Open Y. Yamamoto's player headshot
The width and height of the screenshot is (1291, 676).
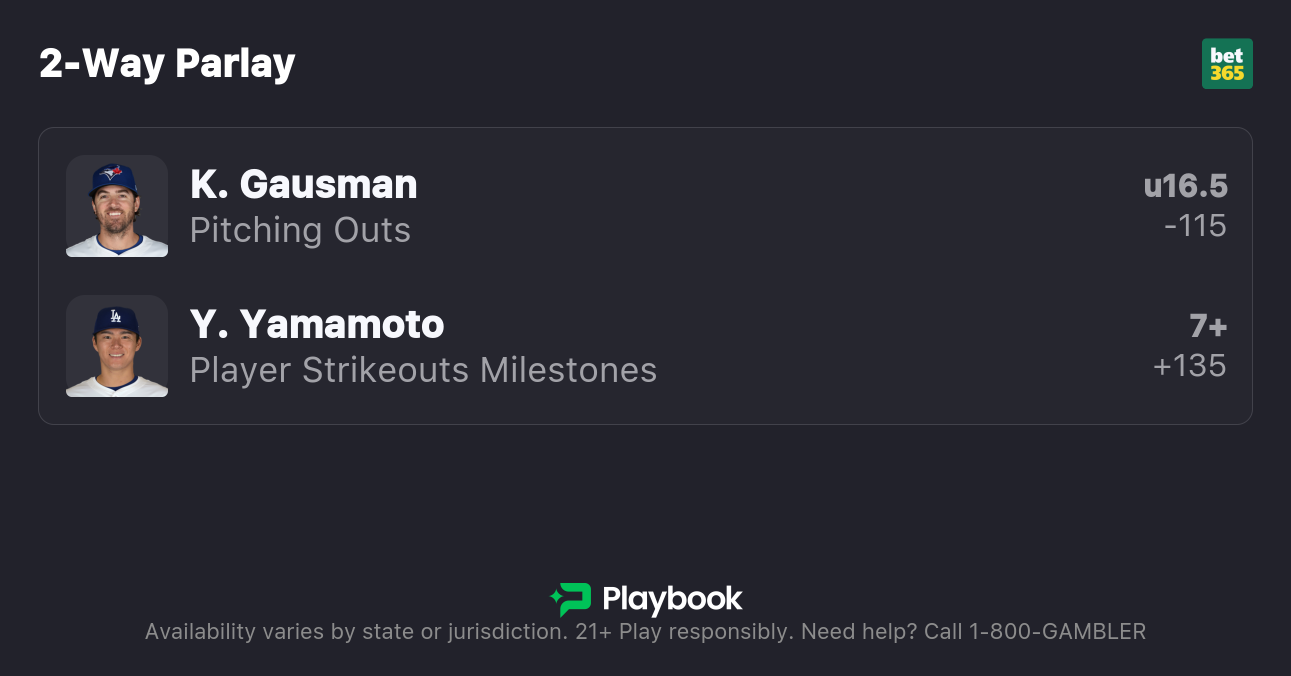click(x=117, y=346)
